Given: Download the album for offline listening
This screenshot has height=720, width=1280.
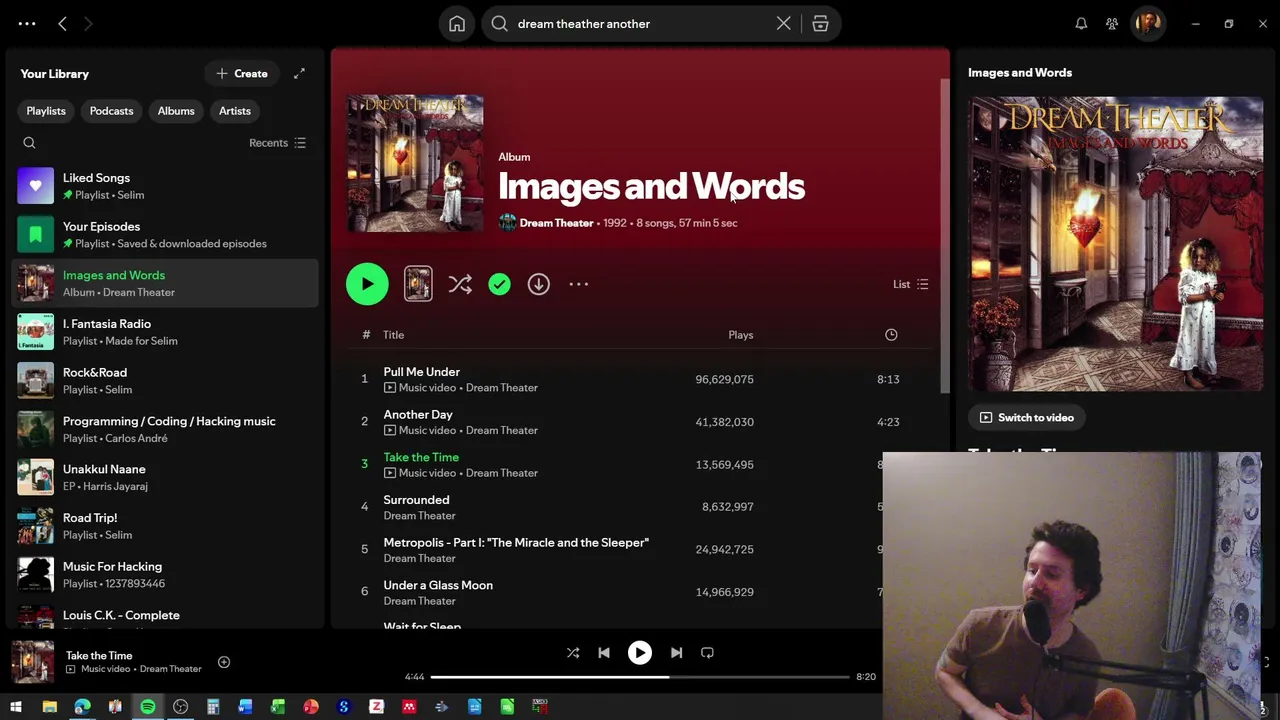Looking at the screenshot, I should 538,284.
